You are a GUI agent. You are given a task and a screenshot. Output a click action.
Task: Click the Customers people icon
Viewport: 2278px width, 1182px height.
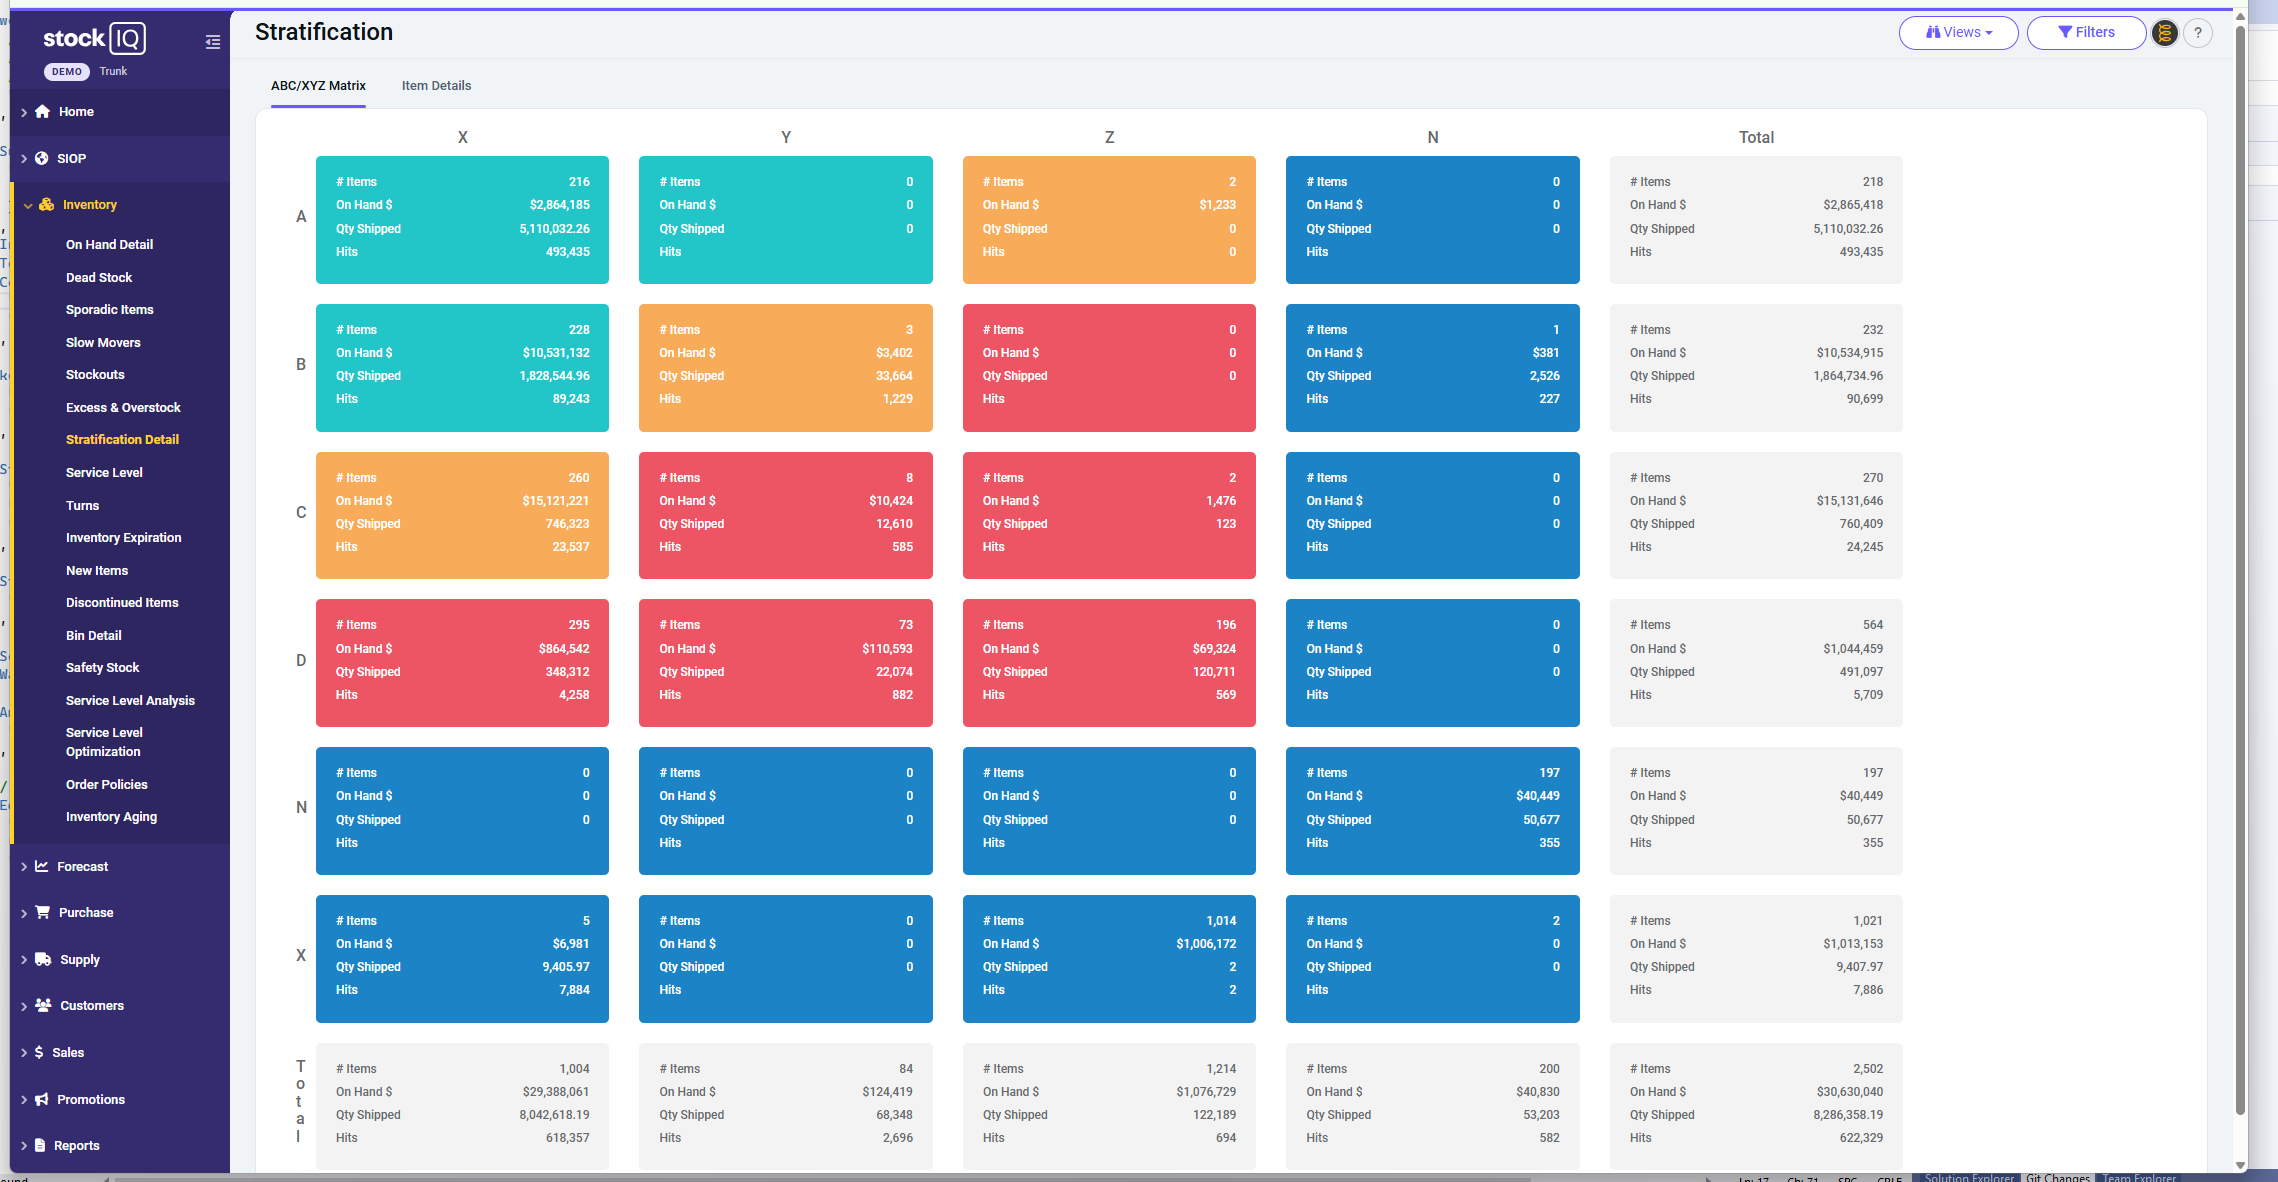tap(43, 1005)
